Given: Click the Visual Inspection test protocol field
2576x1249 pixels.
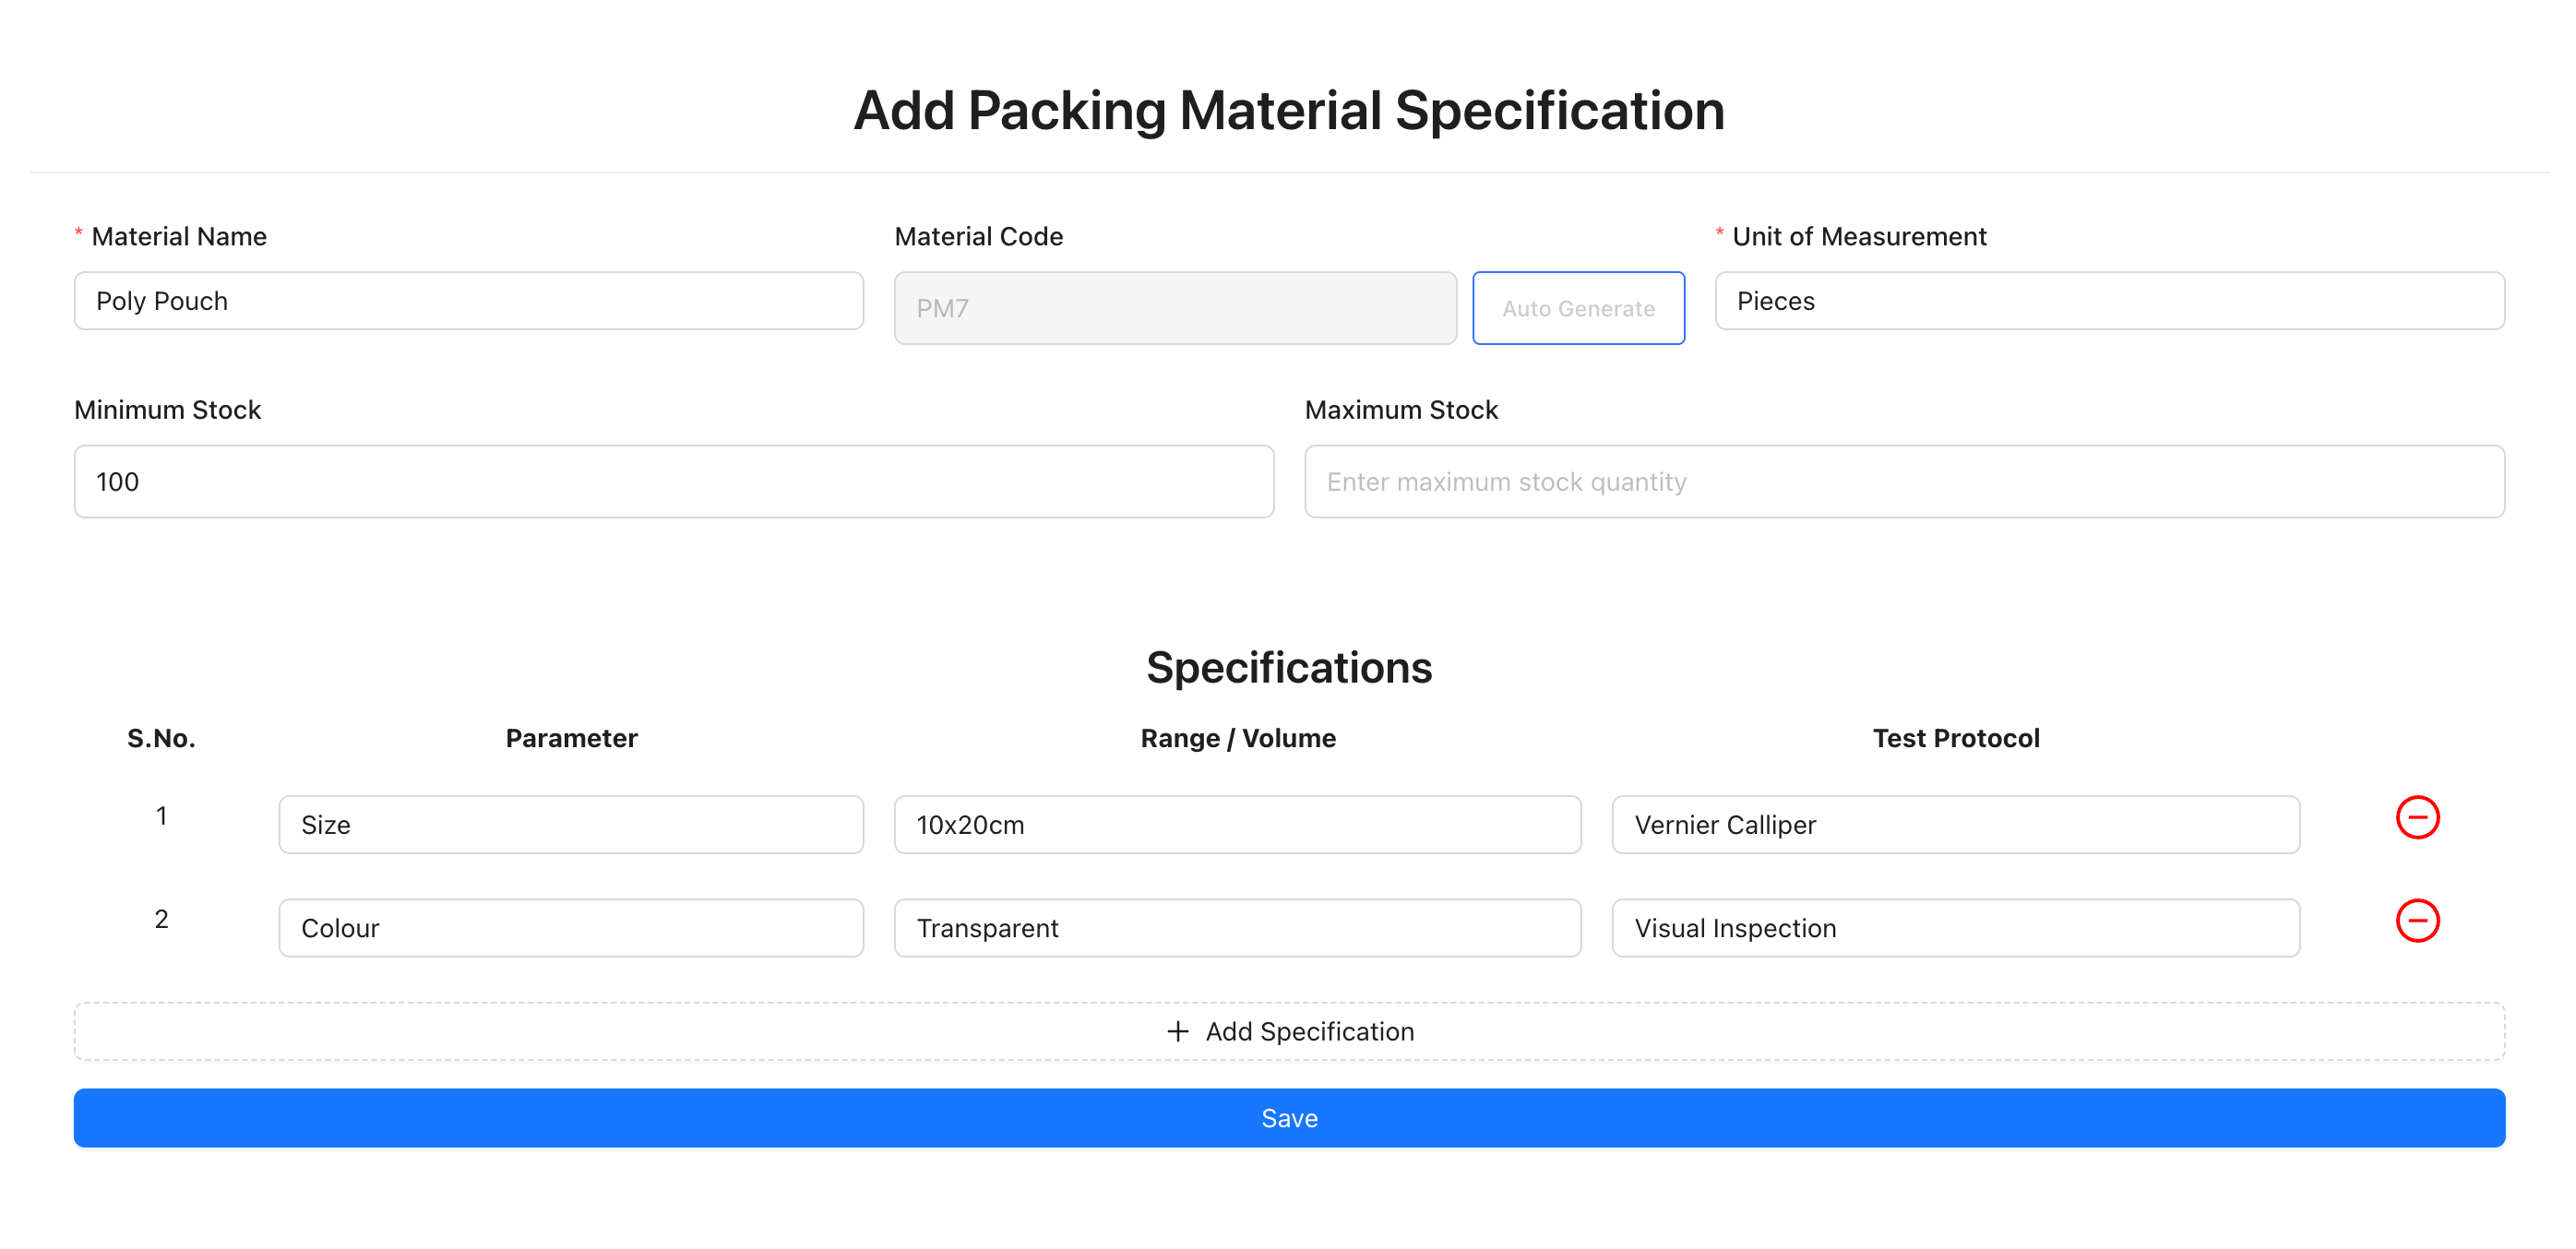Looking at the screenshot, I should pyautogui.click(x=1955, y=927).
